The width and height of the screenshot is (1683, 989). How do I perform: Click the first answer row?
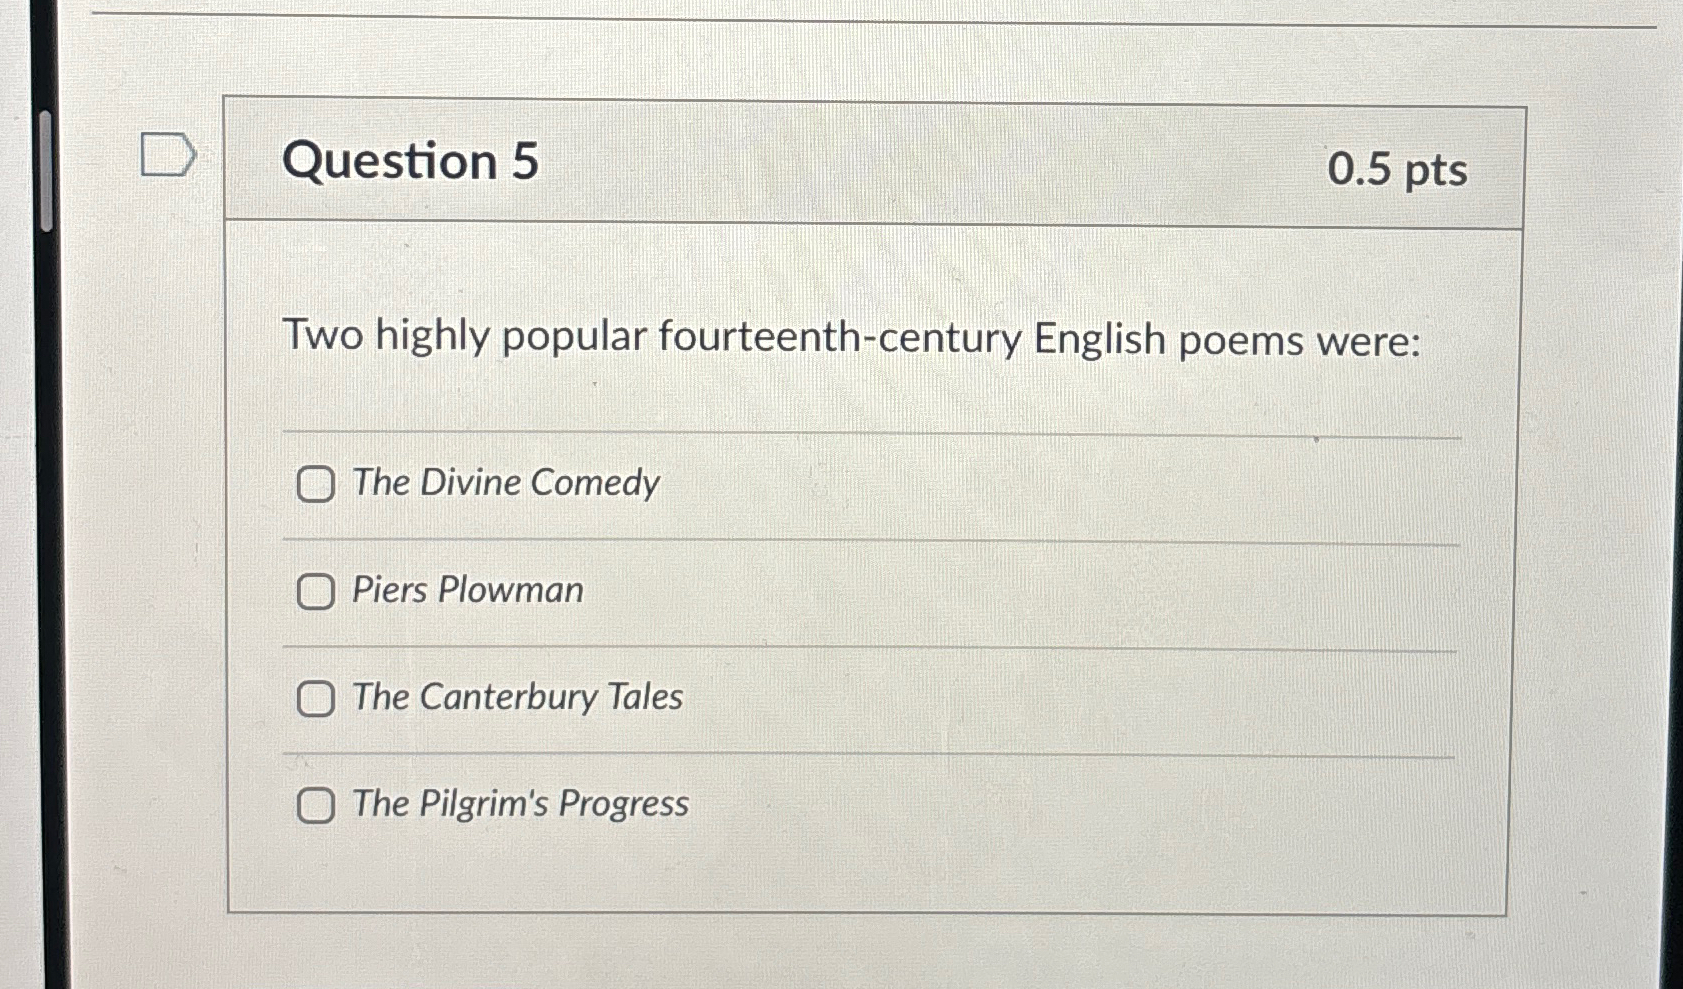click(870, 487)
